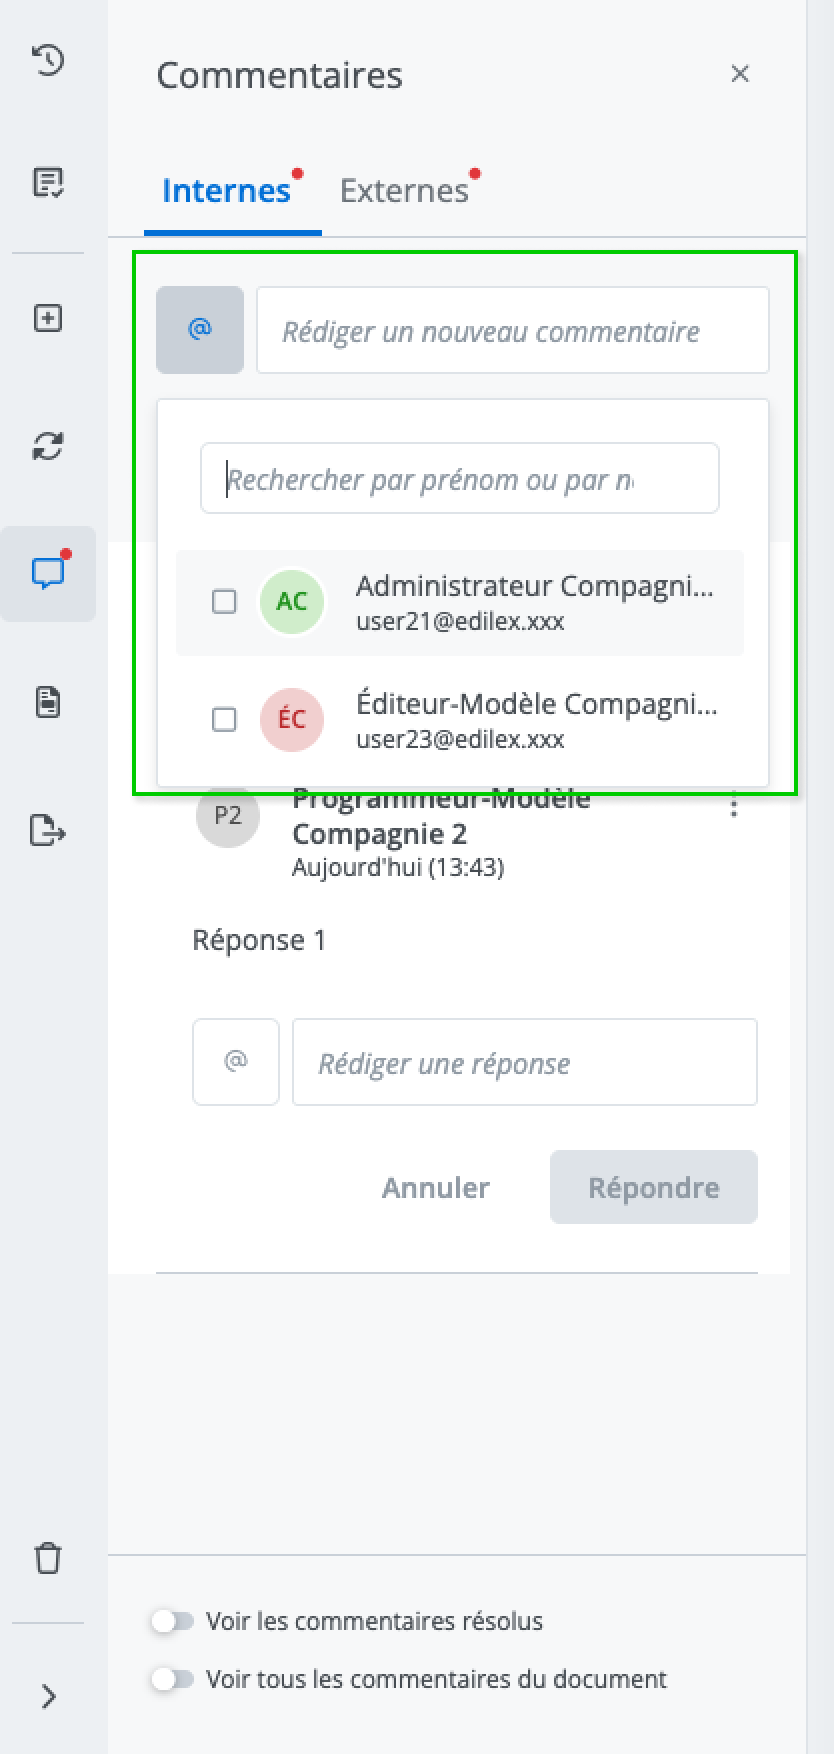Click the export document sidebar icon
834x1754 pixels.
click(48, 830)
